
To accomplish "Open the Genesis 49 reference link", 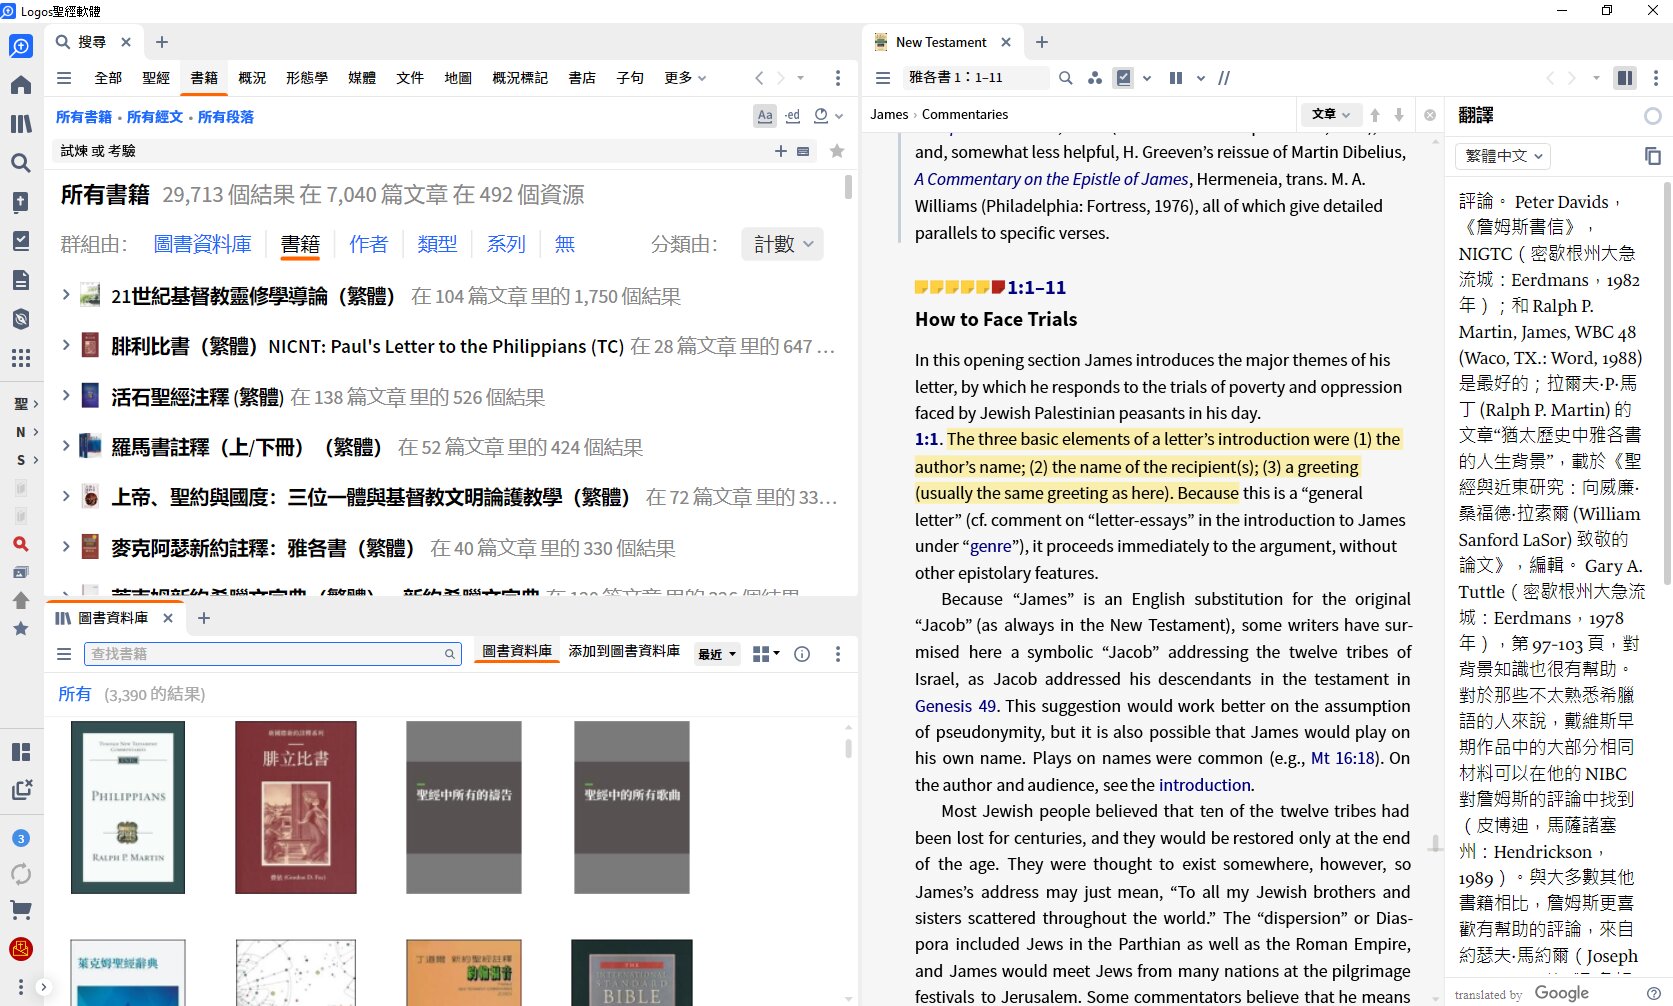I will coord(955,706).
